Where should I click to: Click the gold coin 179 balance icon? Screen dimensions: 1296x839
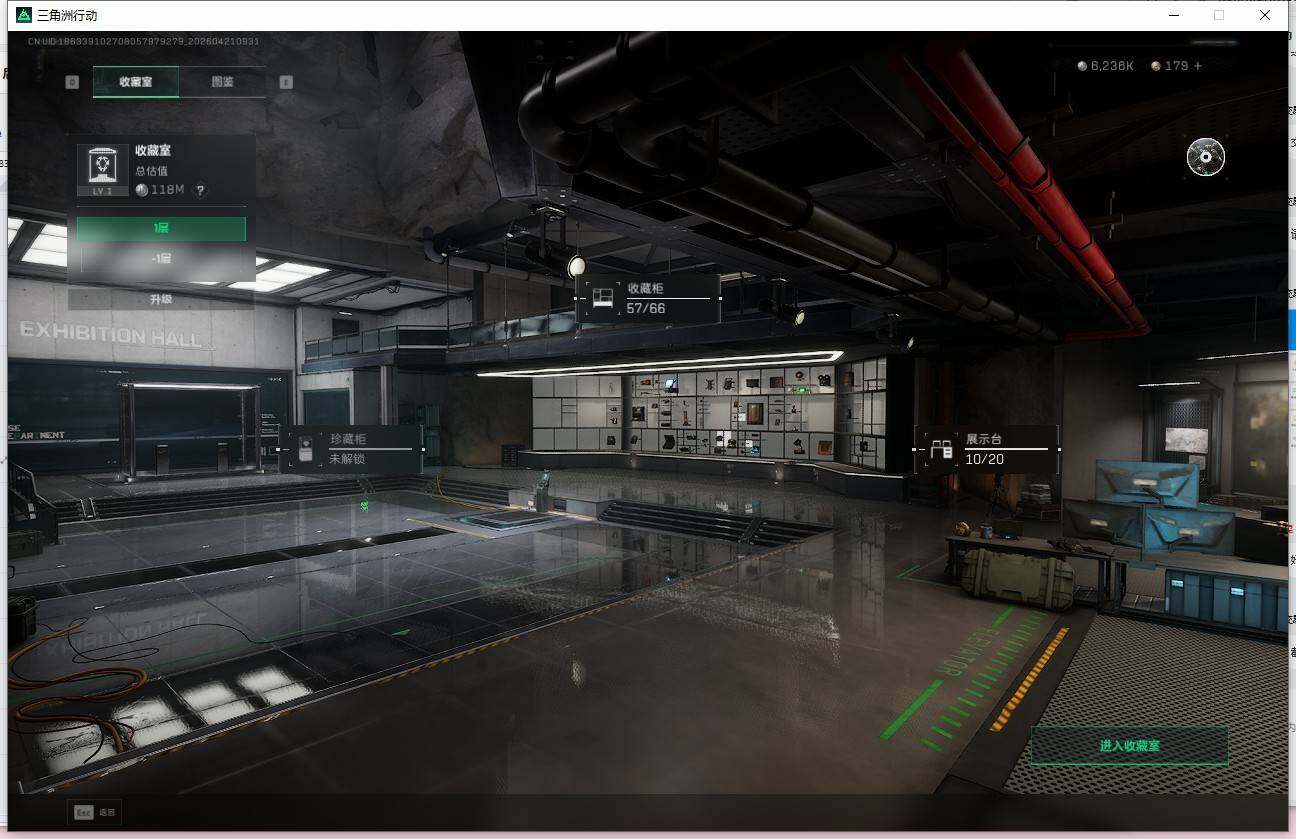pyautogui.click(x=1156, y=66)
